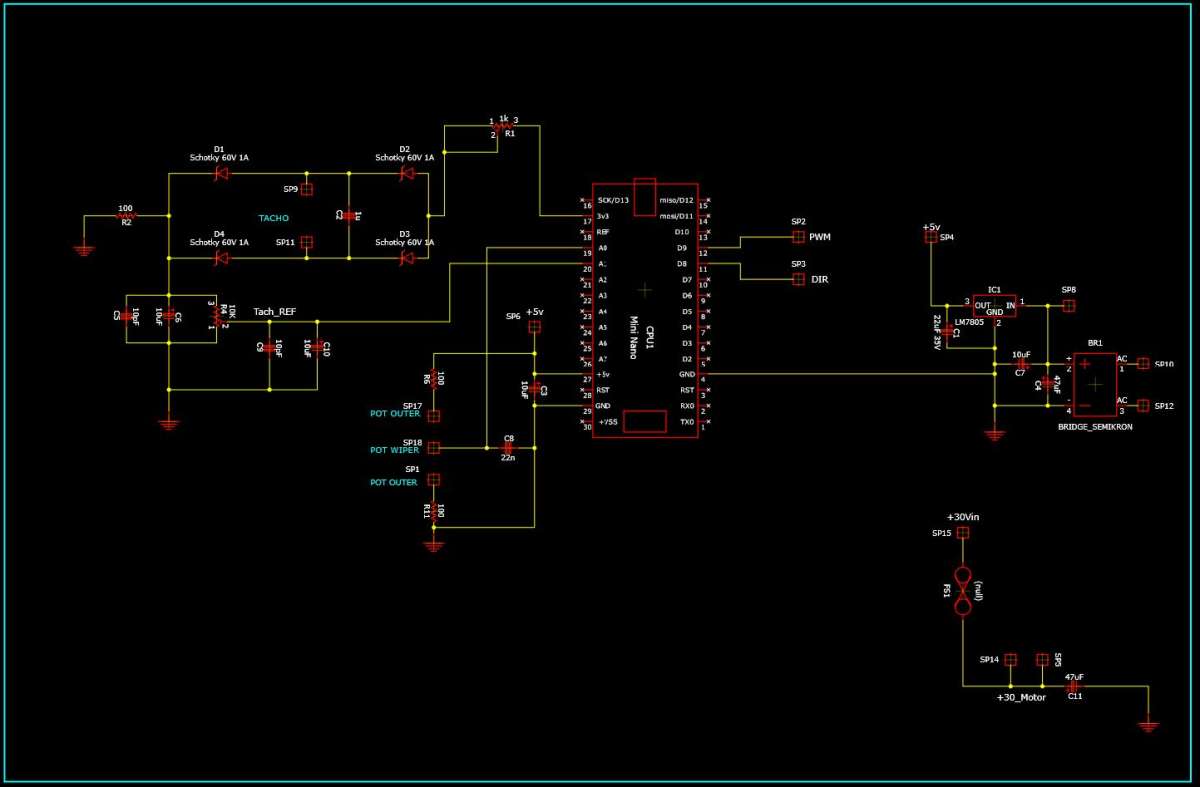Select the D3 Schottky diode symbol
Image resolution: width=1200 pixels, height=787 pixels.
(x=407, y=258)
